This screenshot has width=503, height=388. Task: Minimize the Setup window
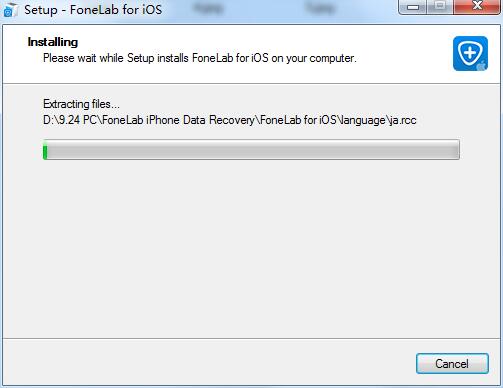[x=413, y=7]
